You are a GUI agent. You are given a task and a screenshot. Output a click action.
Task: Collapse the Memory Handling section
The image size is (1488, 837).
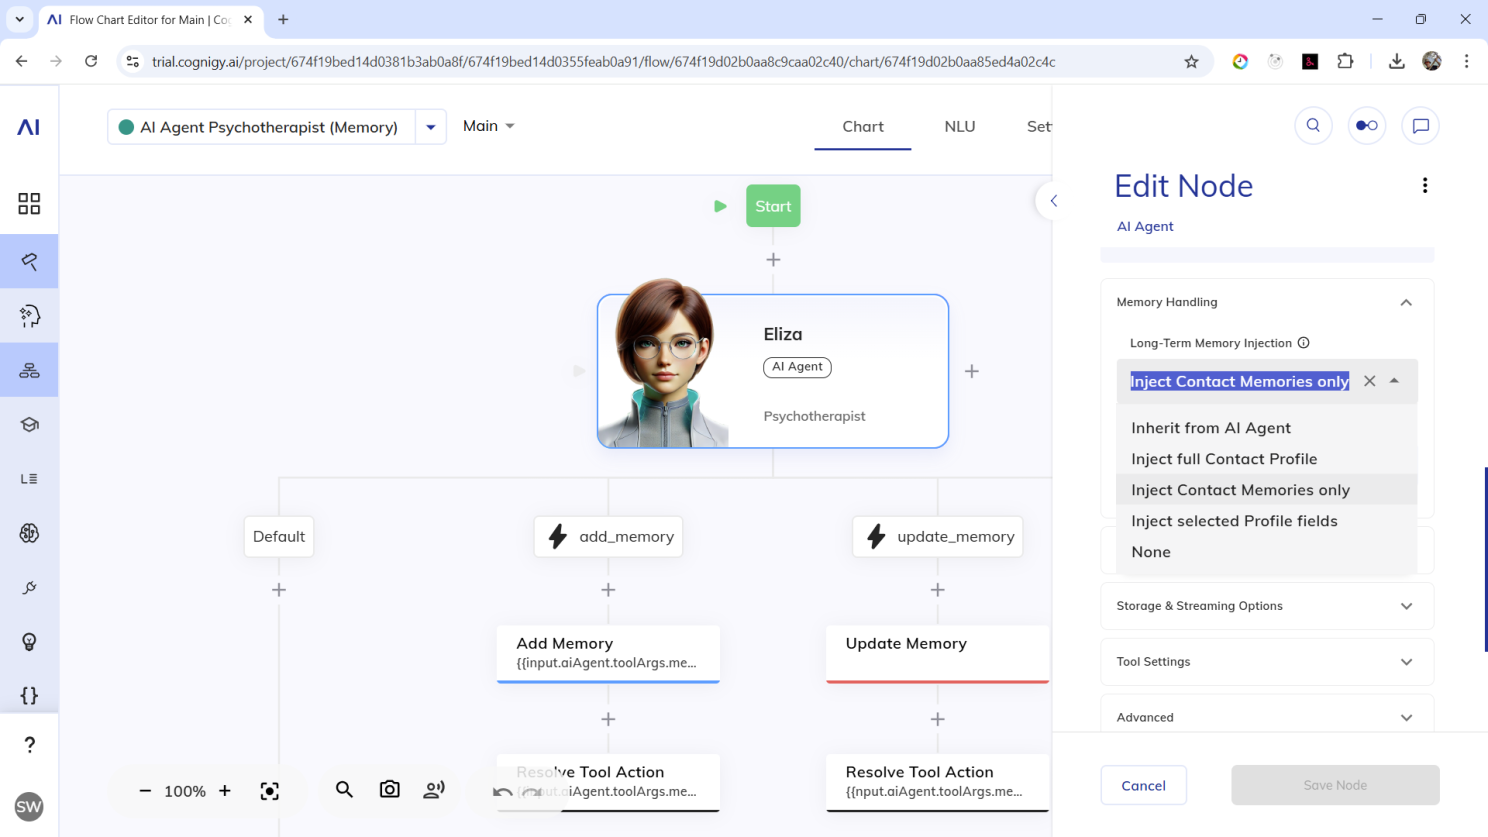(x=1405, y=302)
